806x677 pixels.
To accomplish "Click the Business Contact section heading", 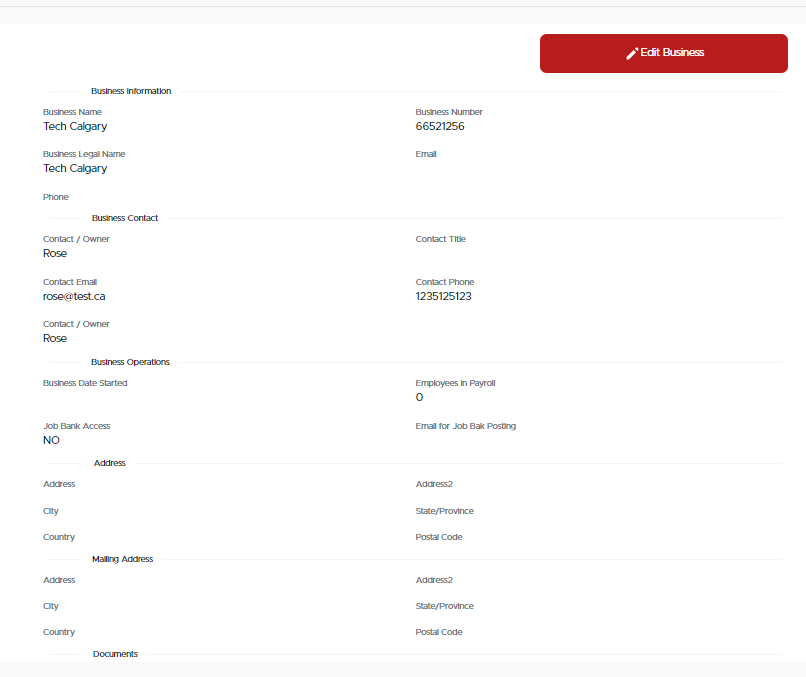I will 125,218.
